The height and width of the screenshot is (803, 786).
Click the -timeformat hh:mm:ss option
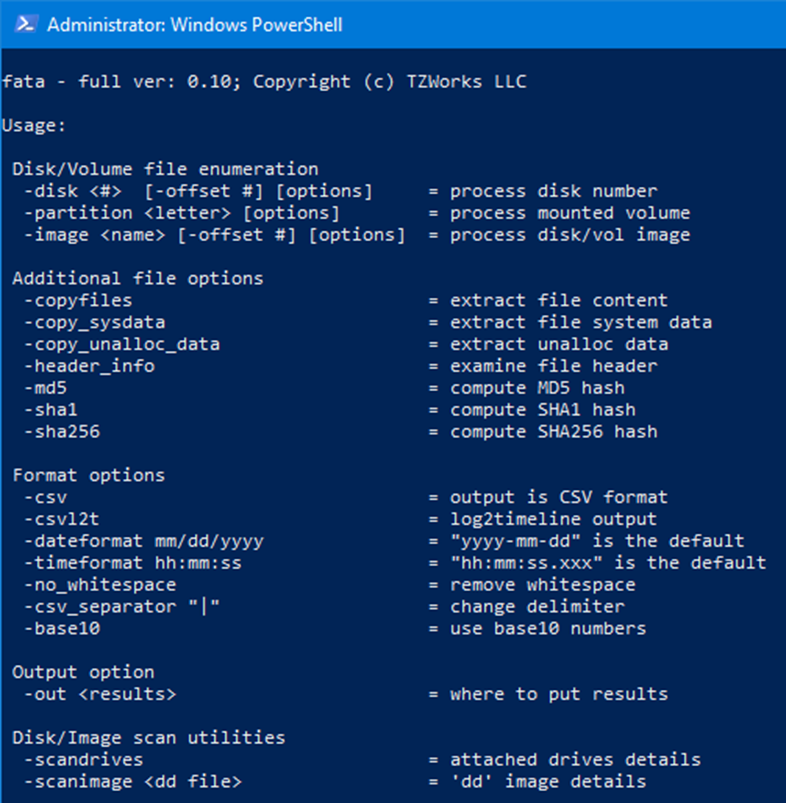point(133,563)
